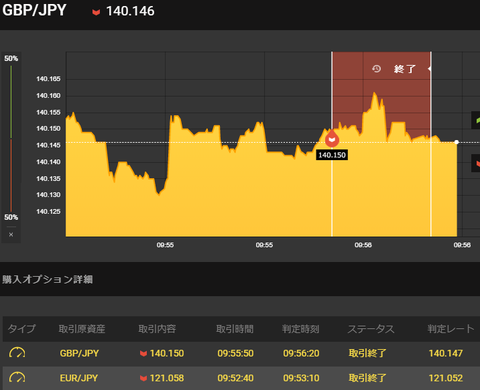Click the green sentiment bar
The width and height of the screenshot is (480, 390).
11,102
